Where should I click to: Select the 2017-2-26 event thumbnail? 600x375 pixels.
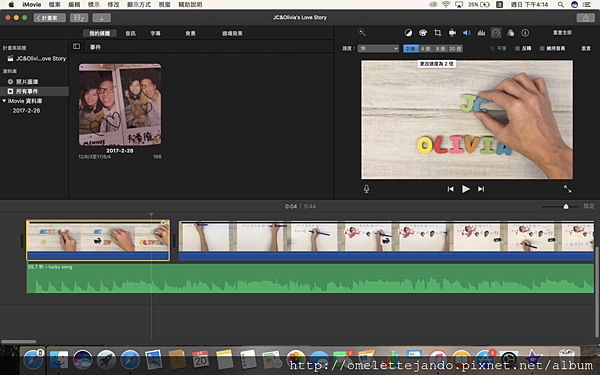point(120,104)
